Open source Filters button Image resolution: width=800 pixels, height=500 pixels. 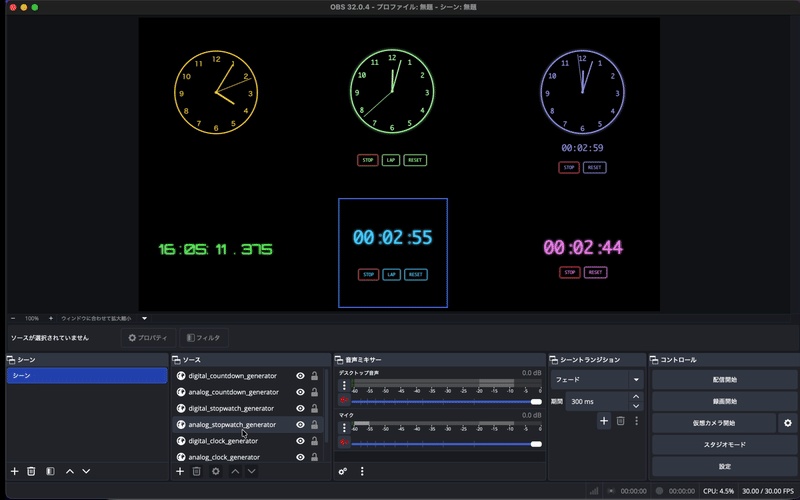(204, 338)
